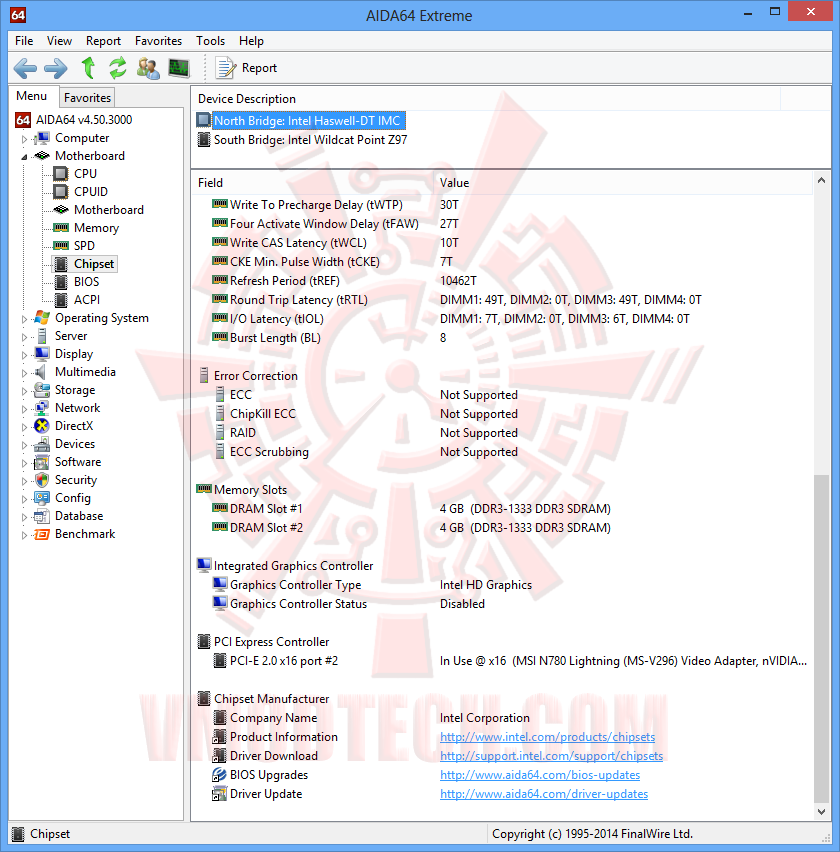Click the Network computers icon
The image size is (840, 852).
42,408
